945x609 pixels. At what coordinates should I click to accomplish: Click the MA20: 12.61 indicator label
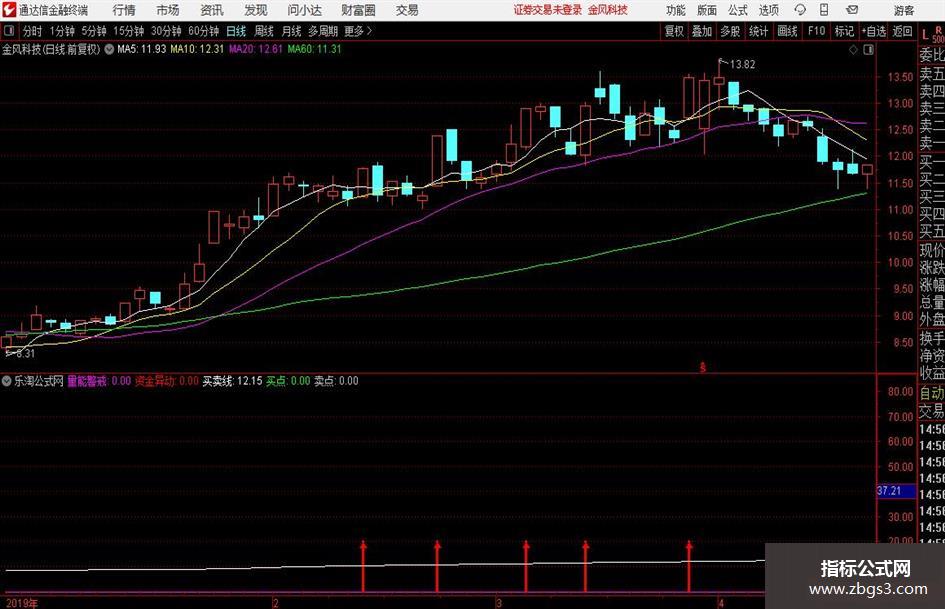(x=256, y=49)
